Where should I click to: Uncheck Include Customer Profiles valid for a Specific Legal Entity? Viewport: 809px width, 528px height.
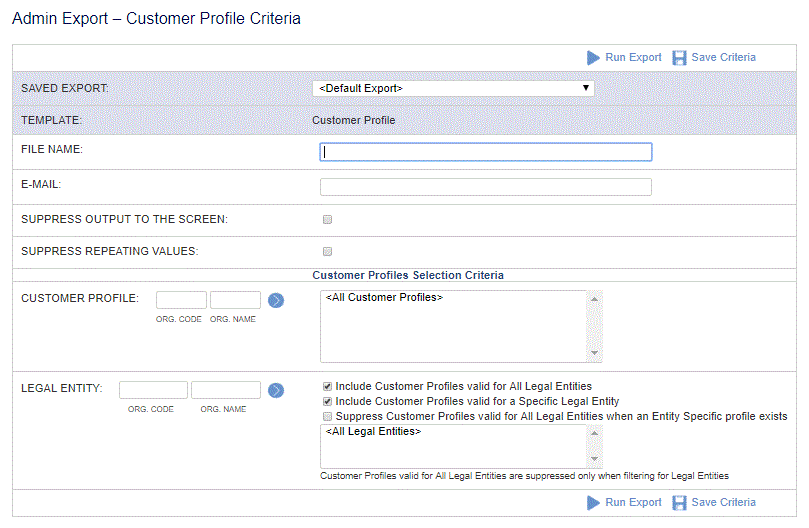coord(327,402)
